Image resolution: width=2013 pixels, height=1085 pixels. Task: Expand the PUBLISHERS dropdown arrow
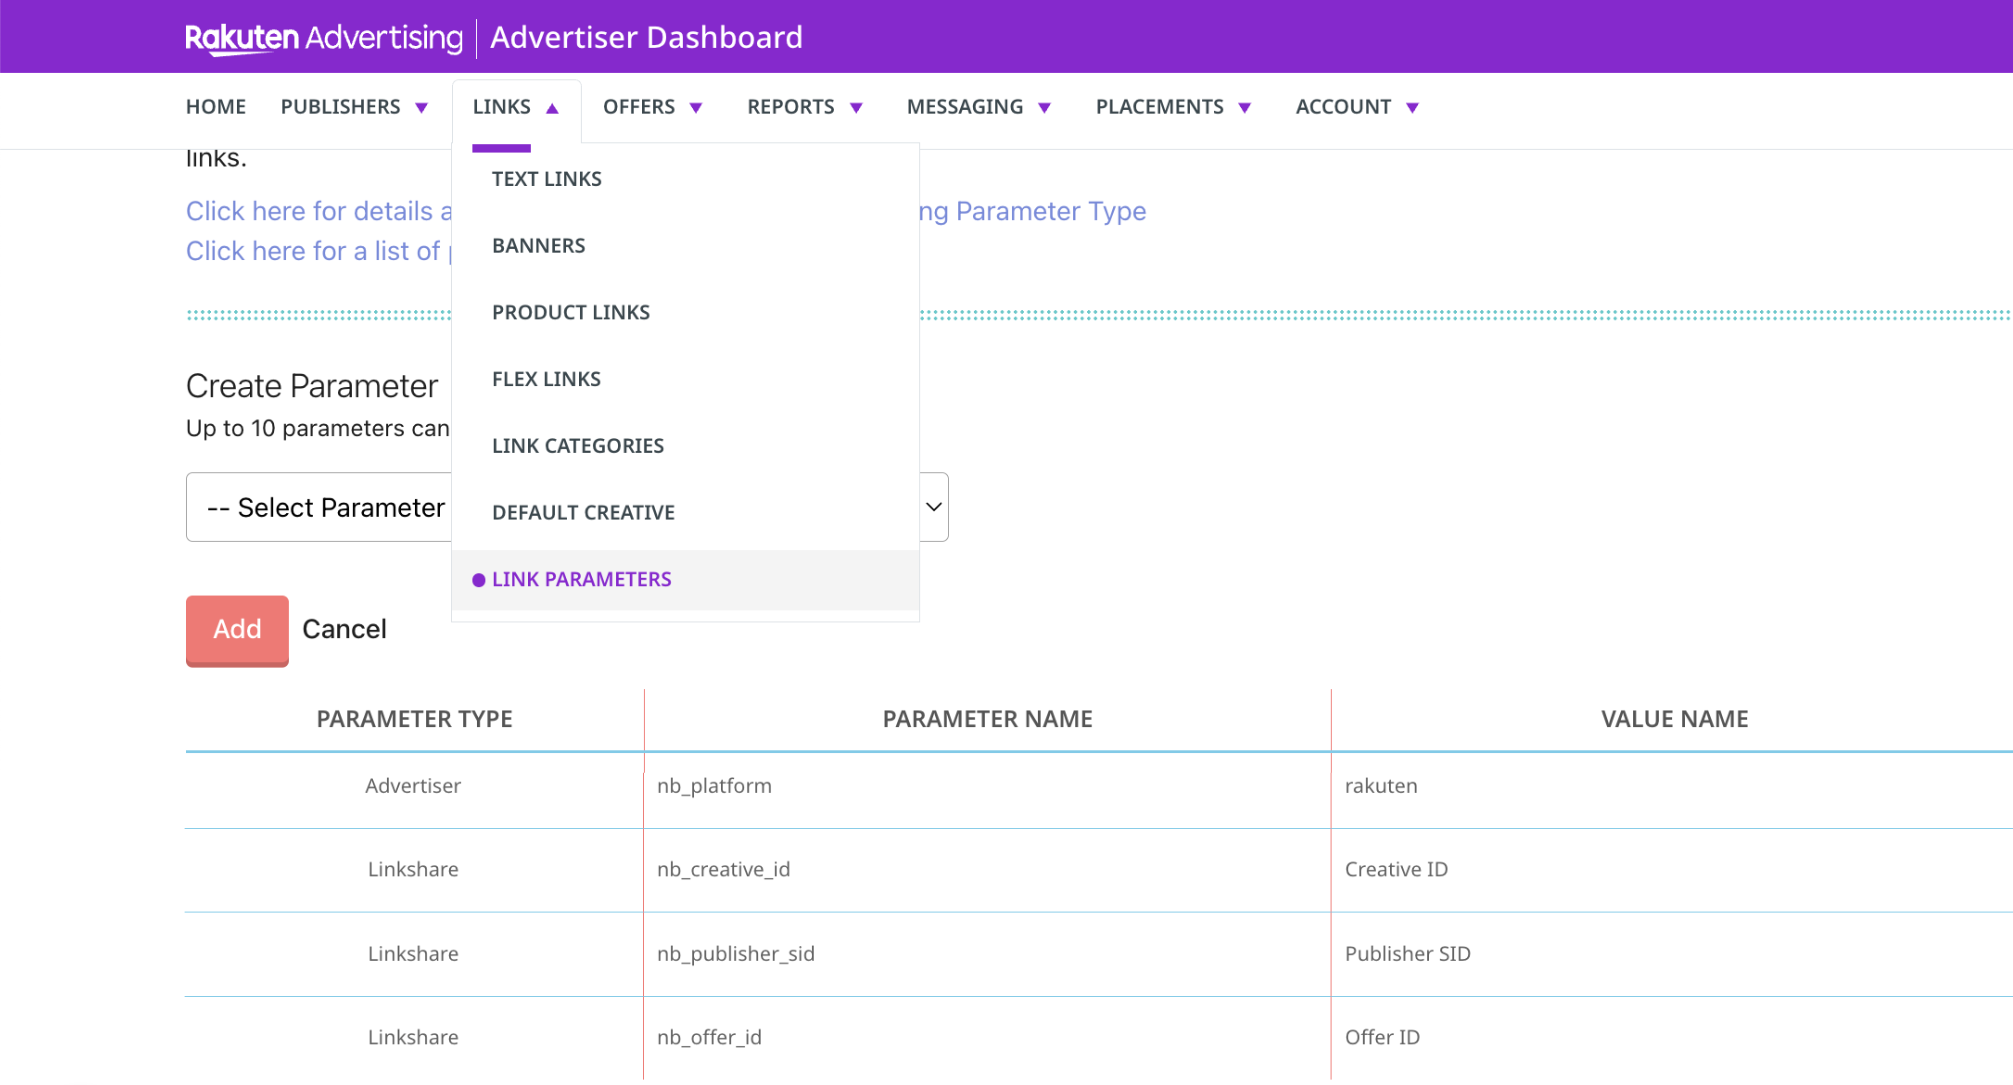tap(422, 108)
